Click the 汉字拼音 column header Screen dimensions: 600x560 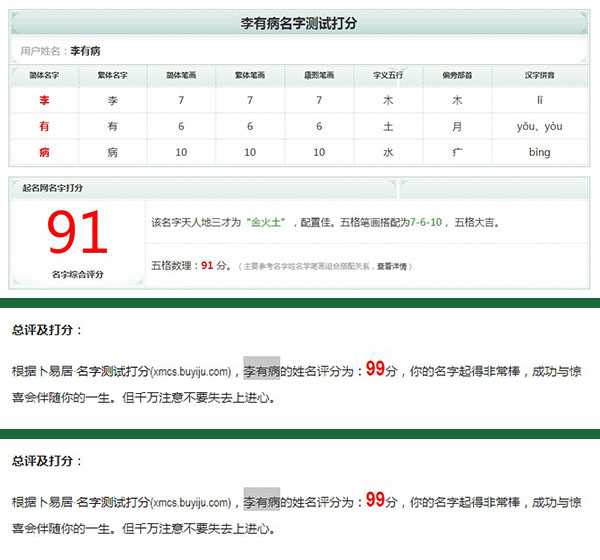point(540,75)
